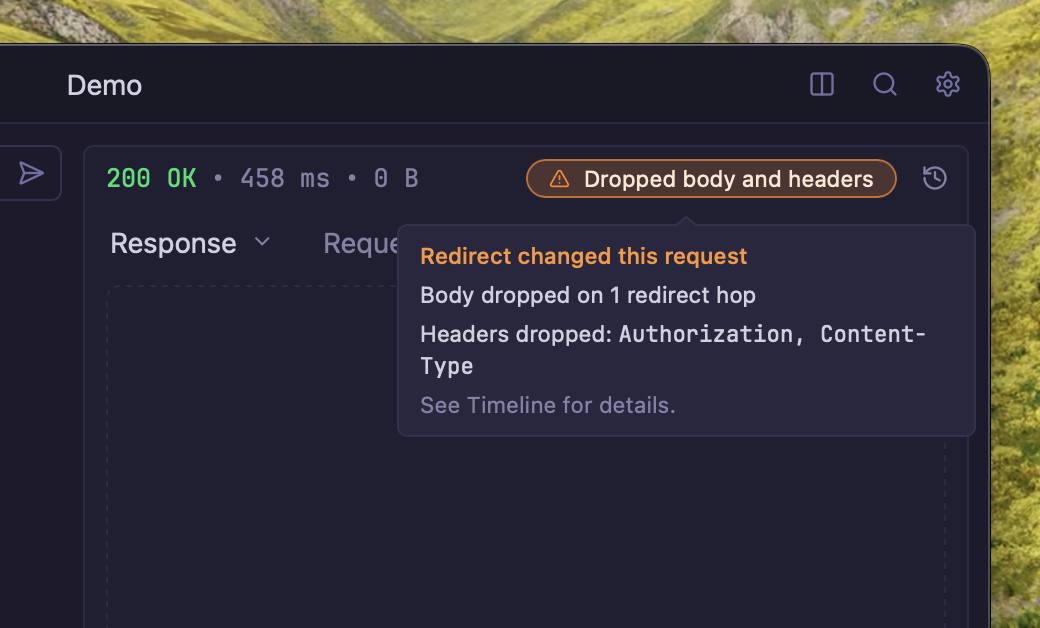Image resolution: width=1040 pixels, height=628 pixels.
Task: Open settings via the gear icon
Action: [x=948, y=85]
